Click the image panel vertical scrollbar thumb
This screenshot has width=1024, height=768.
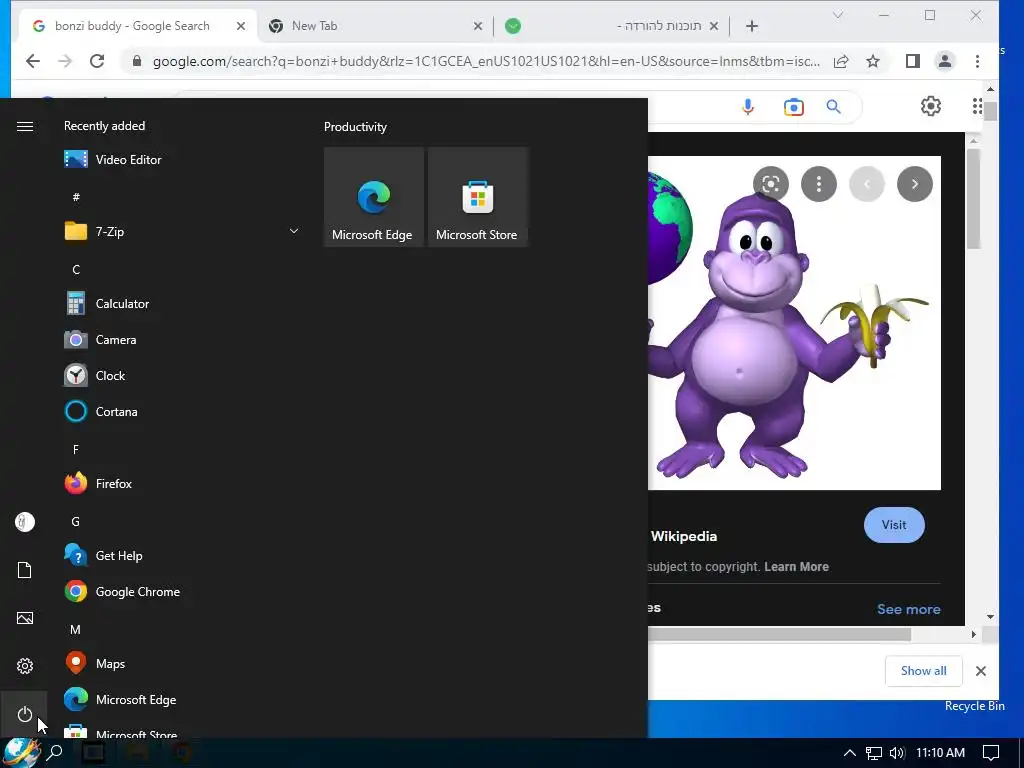(x=974, y=199)
